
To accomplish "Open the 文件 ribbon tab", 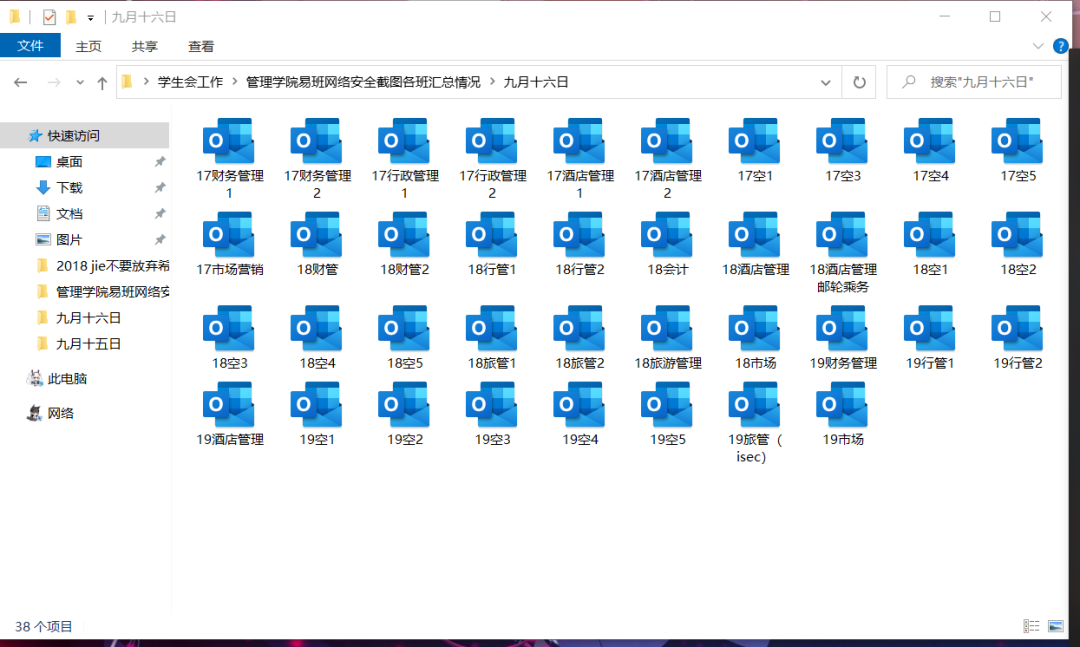I will click(x=30, y=45).
